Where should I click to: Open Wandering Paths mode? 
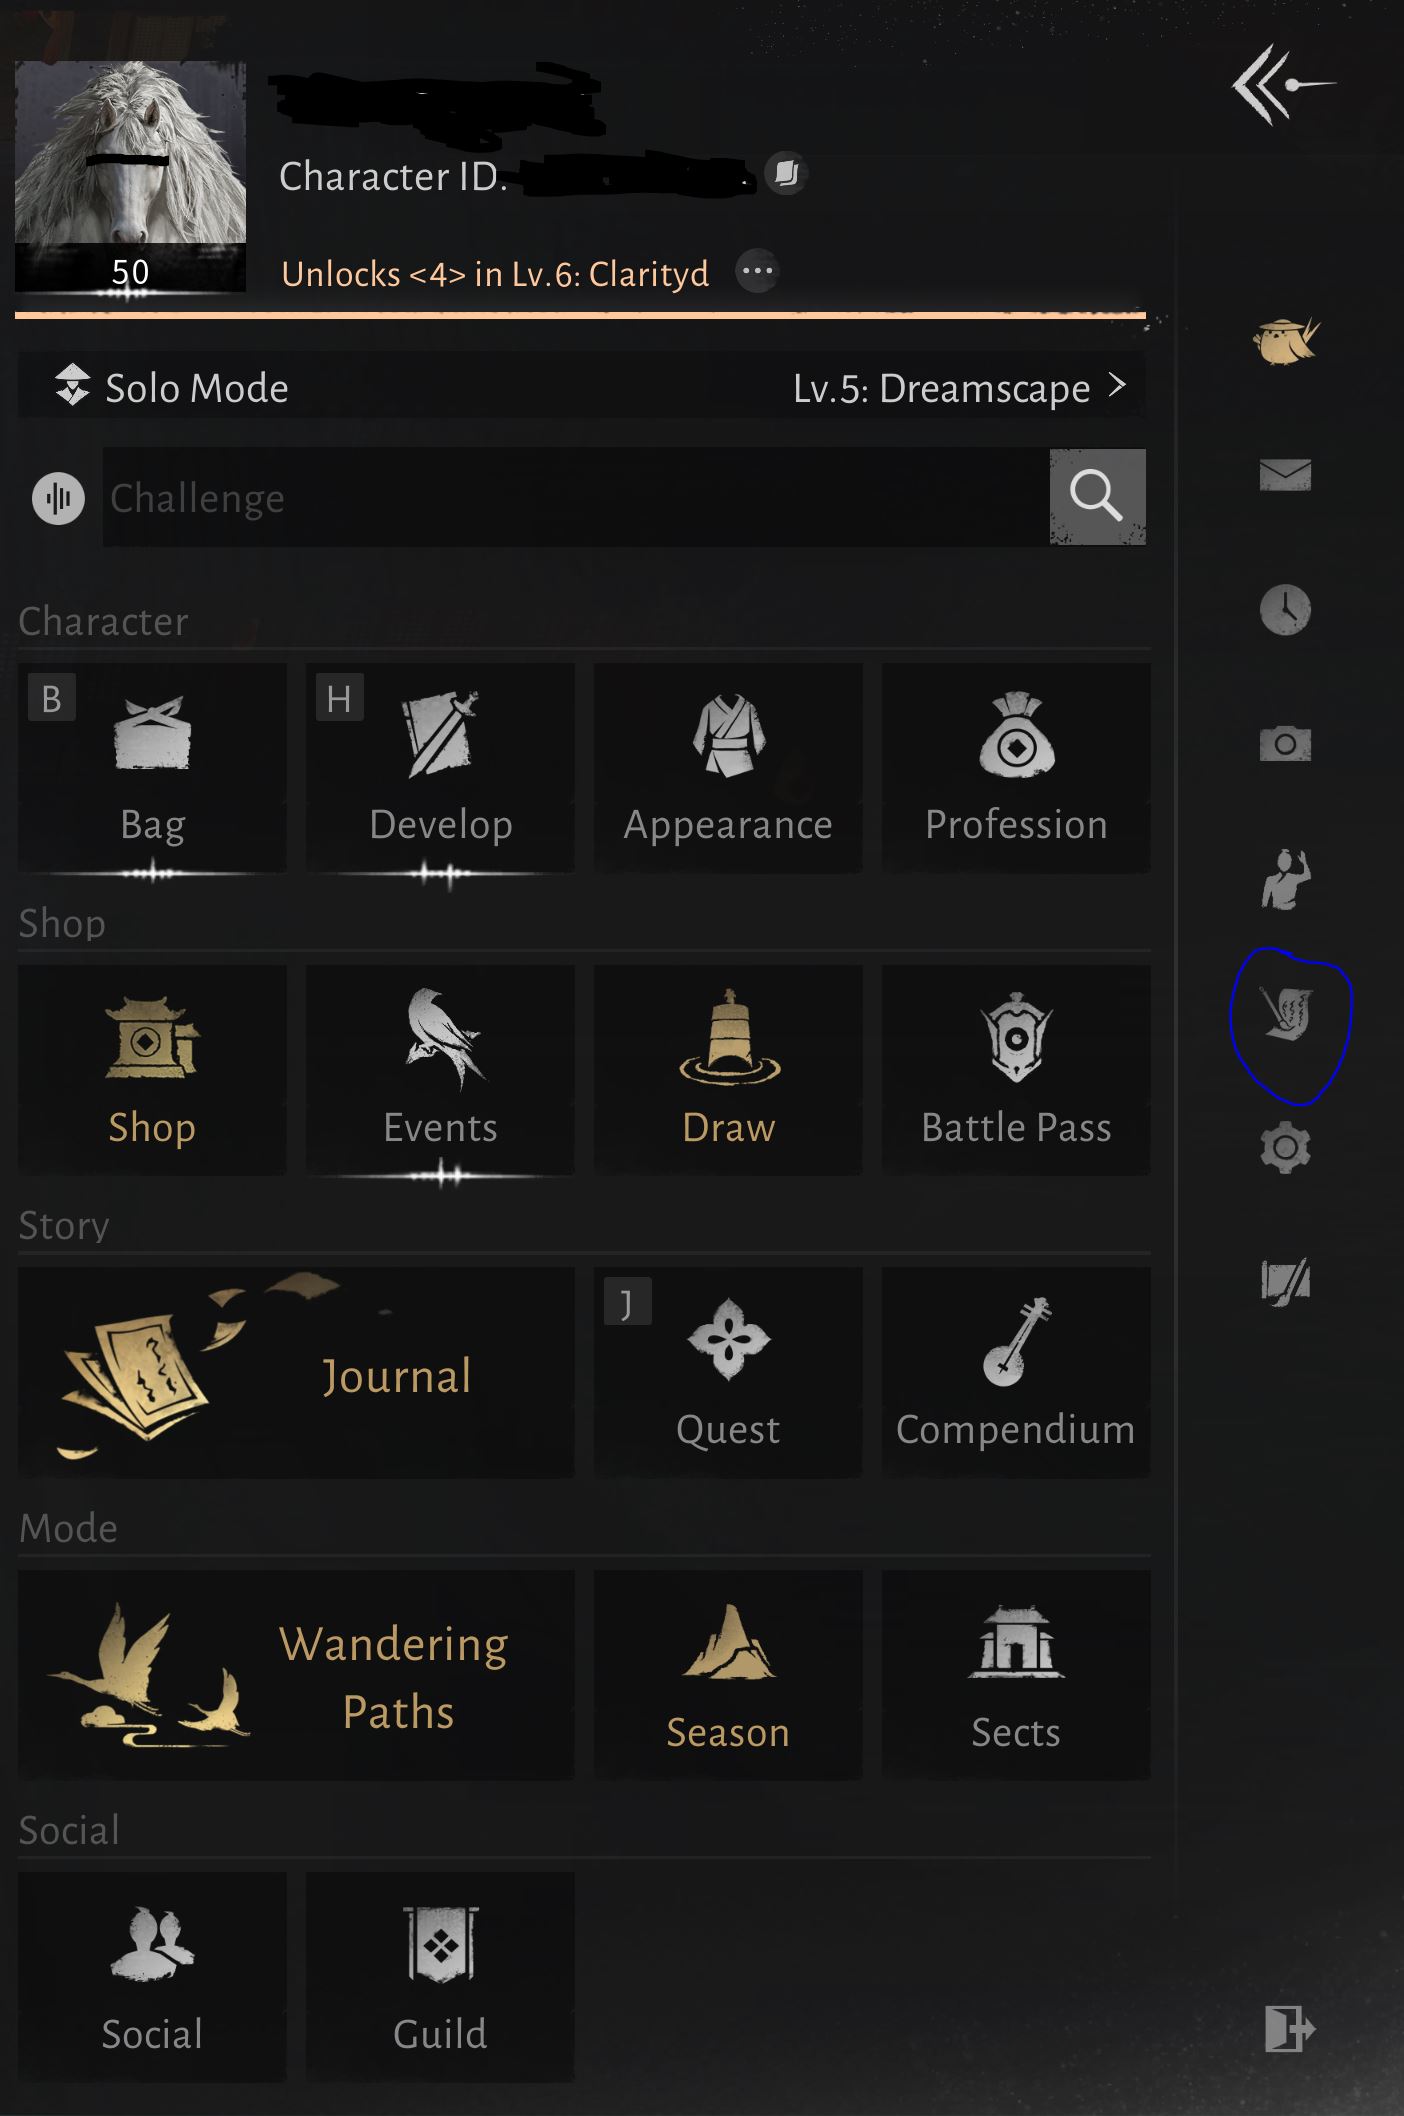coord(296,1675)
